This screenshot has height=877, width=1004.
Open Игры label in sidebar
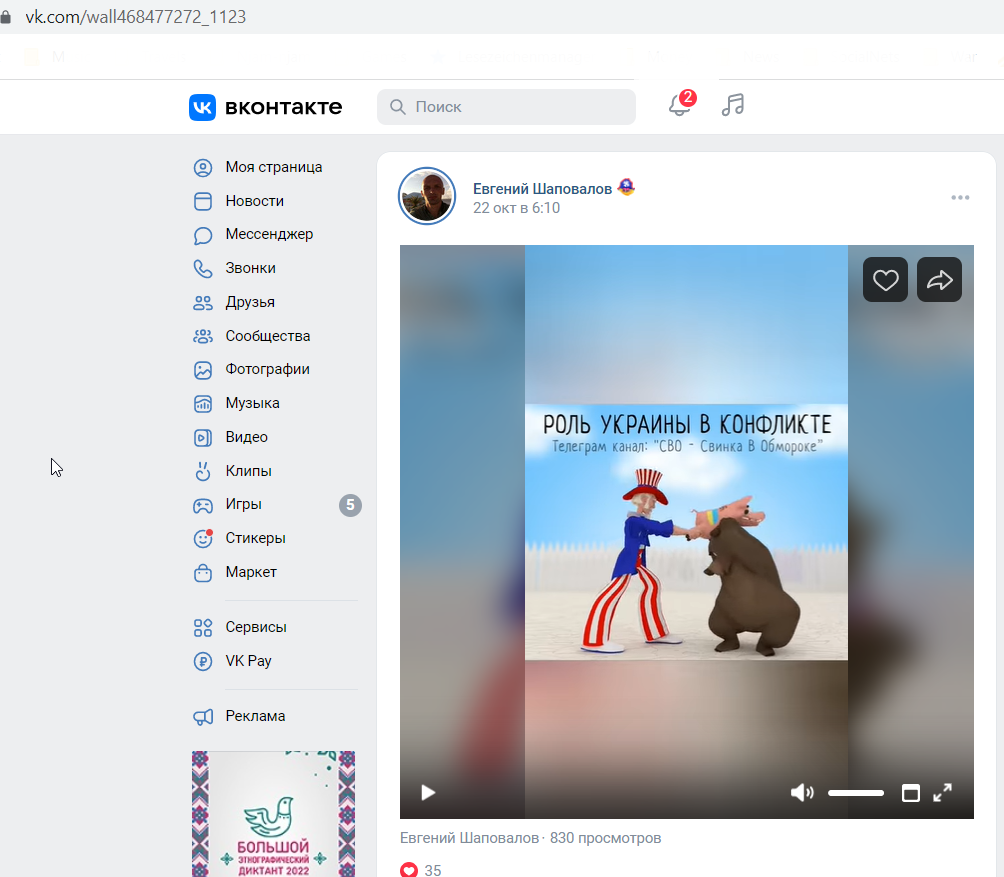(x=243, y=504)
